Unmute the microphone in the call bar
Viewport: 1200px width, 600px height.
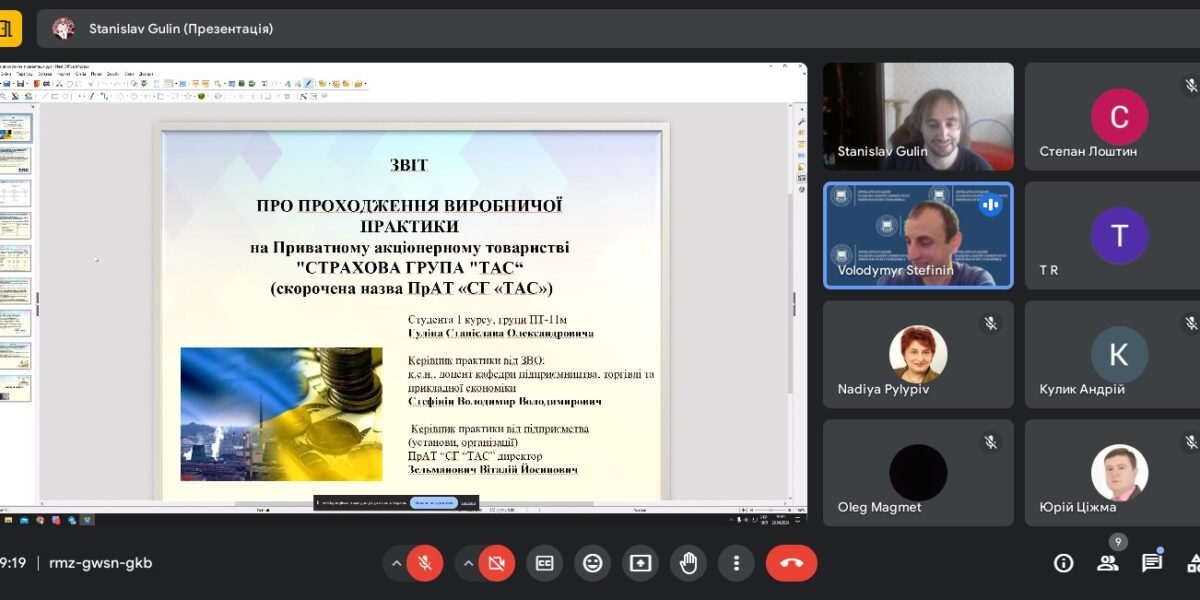[425, 563]
